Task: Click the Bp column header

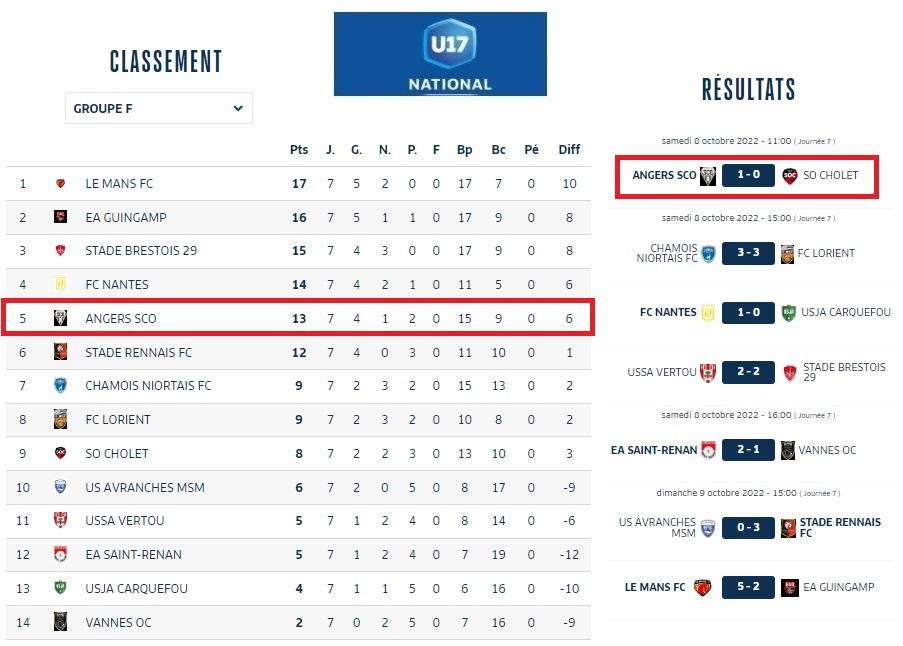Action: [465, 150]
